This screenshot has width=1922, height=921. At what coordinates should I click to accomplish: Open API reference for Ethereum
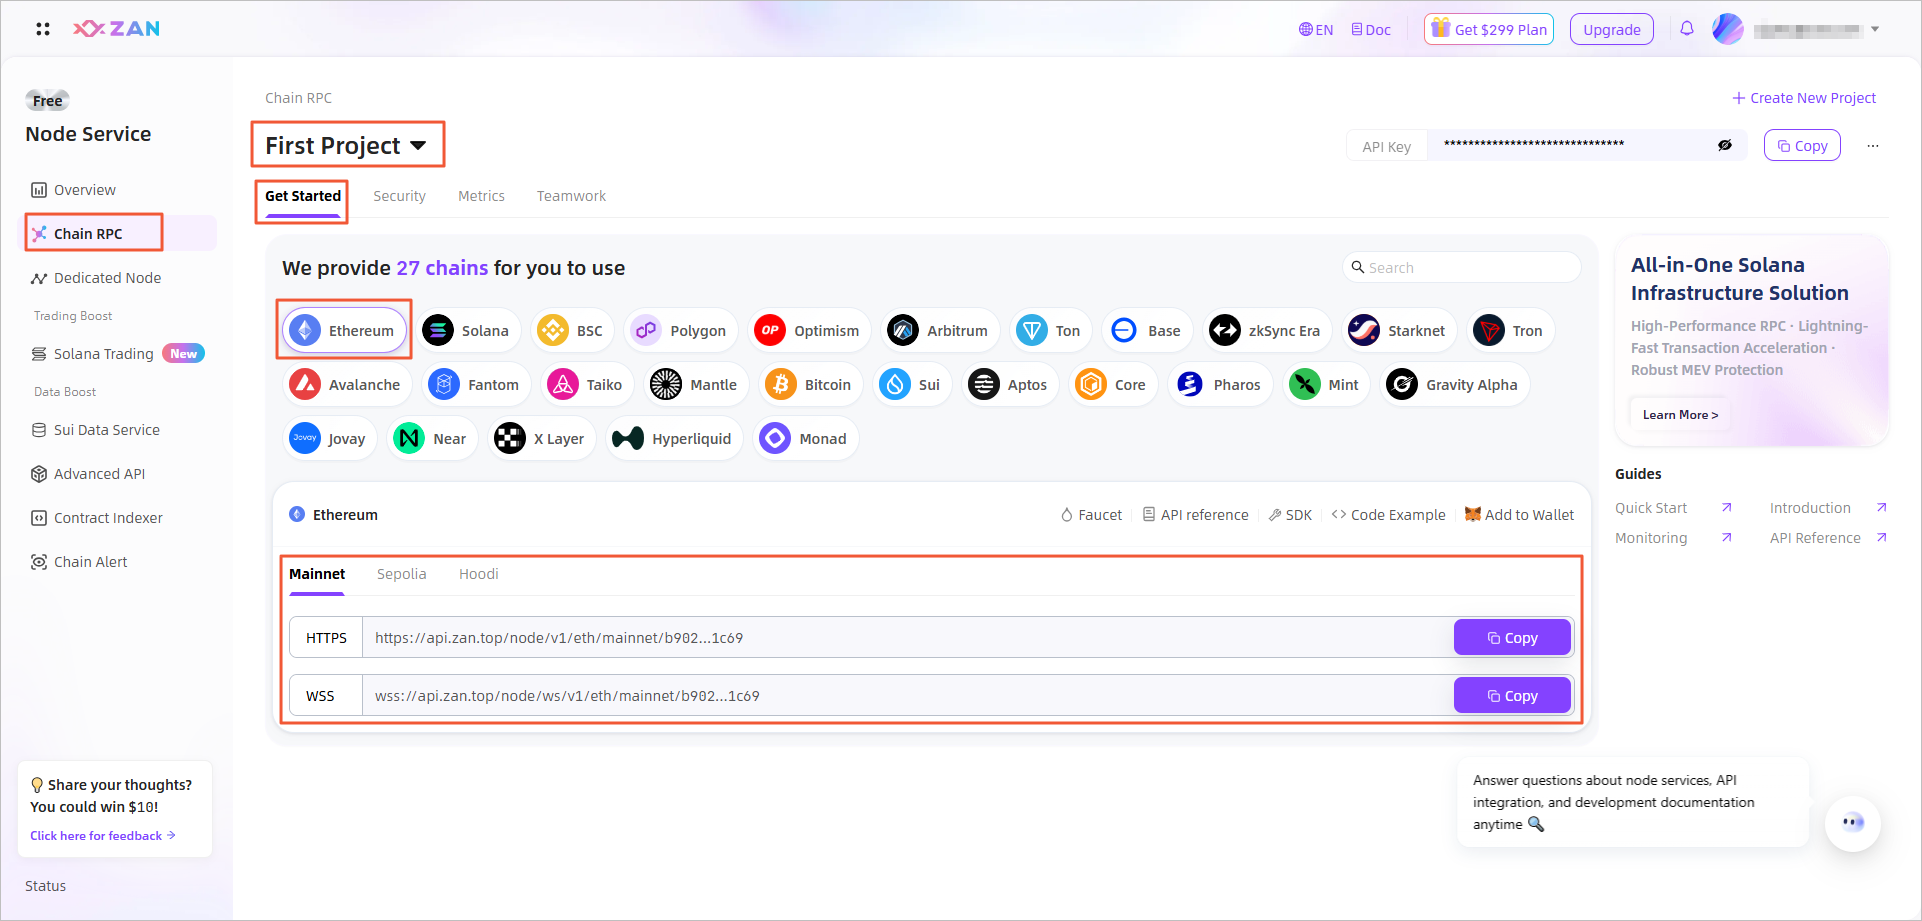point(1195,515)
